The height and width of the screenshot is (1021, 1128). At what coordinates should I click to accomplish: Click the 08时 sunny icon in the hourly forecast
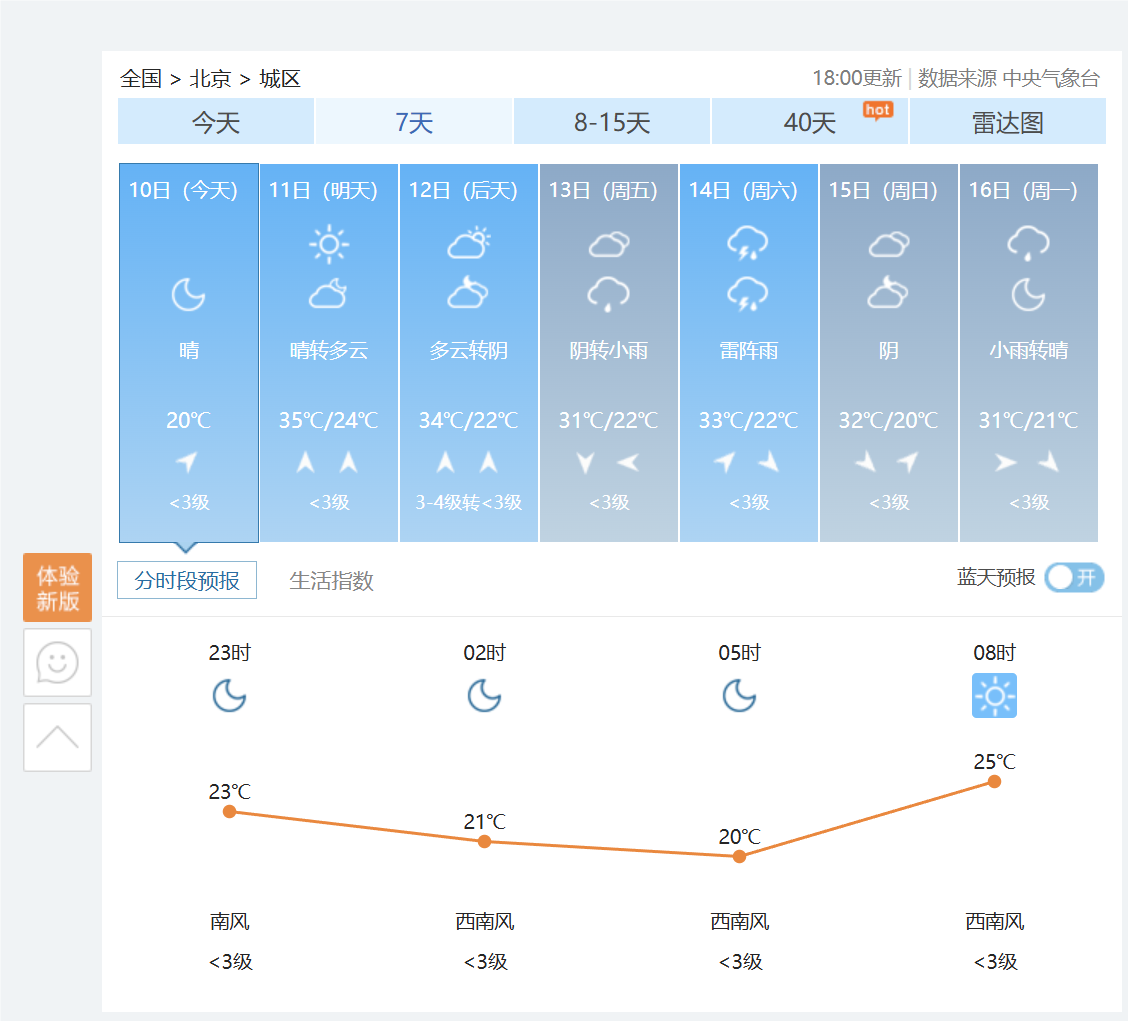tap(994, 696)
